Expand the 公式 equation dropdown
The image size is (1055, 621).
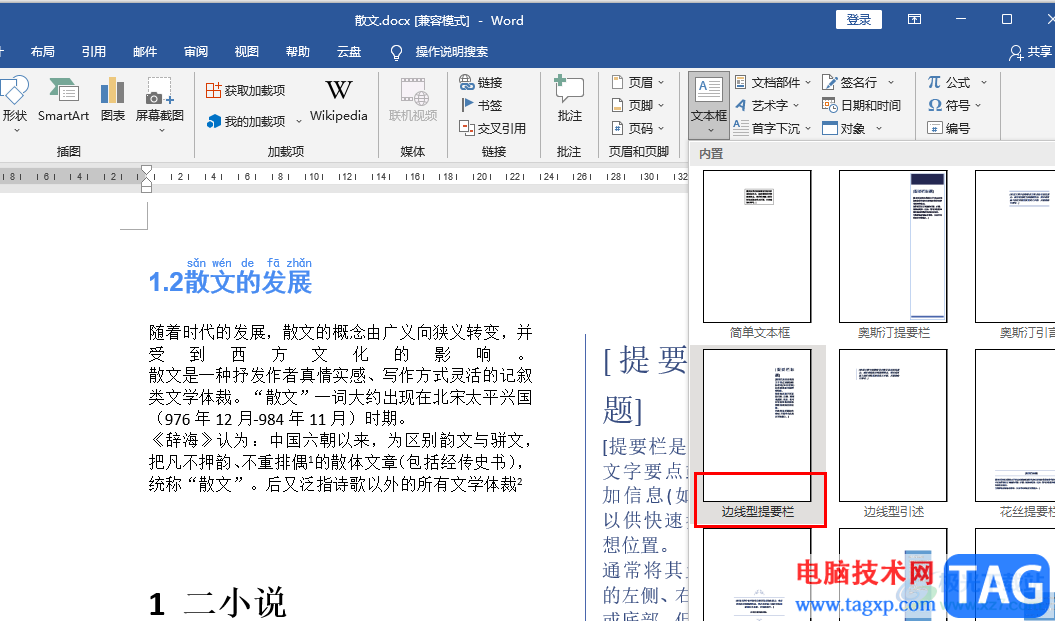point(983,83)
